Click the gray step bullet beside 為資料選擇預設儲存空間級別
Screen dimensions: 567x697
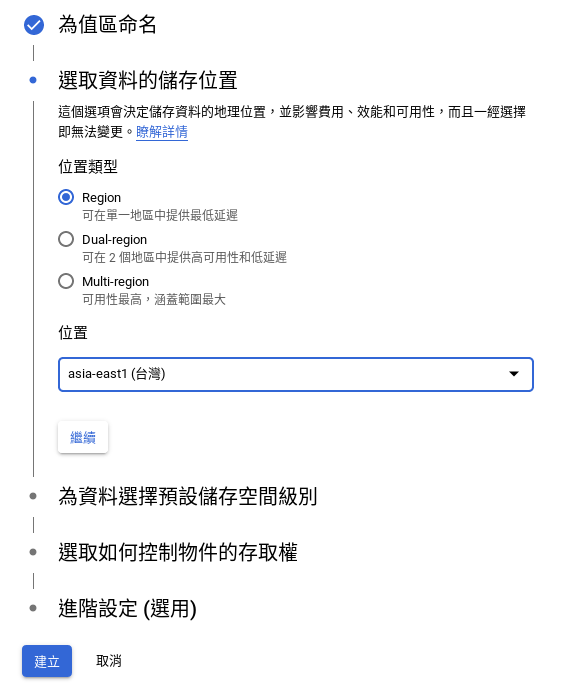pos(33,496)
